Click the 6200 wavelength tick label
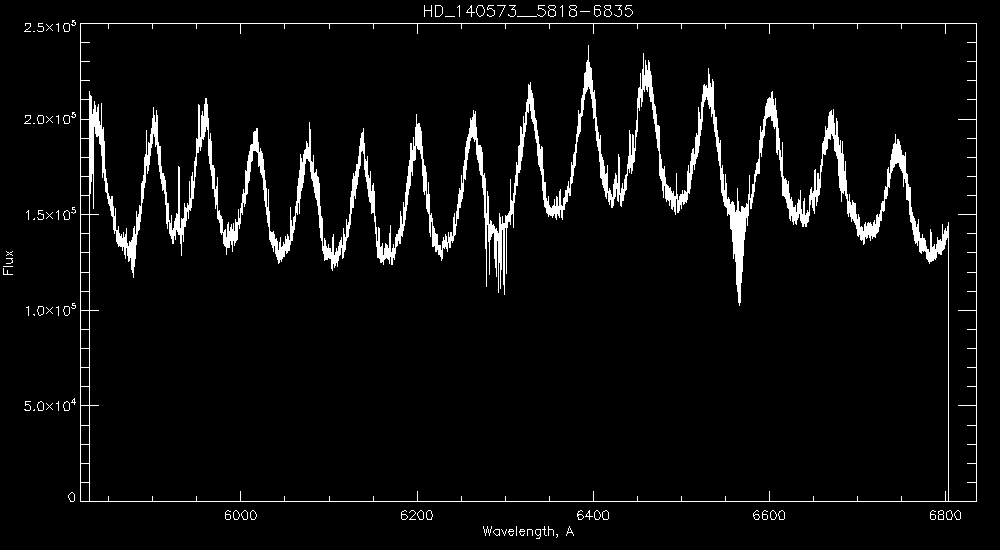Viewport: 1000px width, 550px height. click(417, 516)
